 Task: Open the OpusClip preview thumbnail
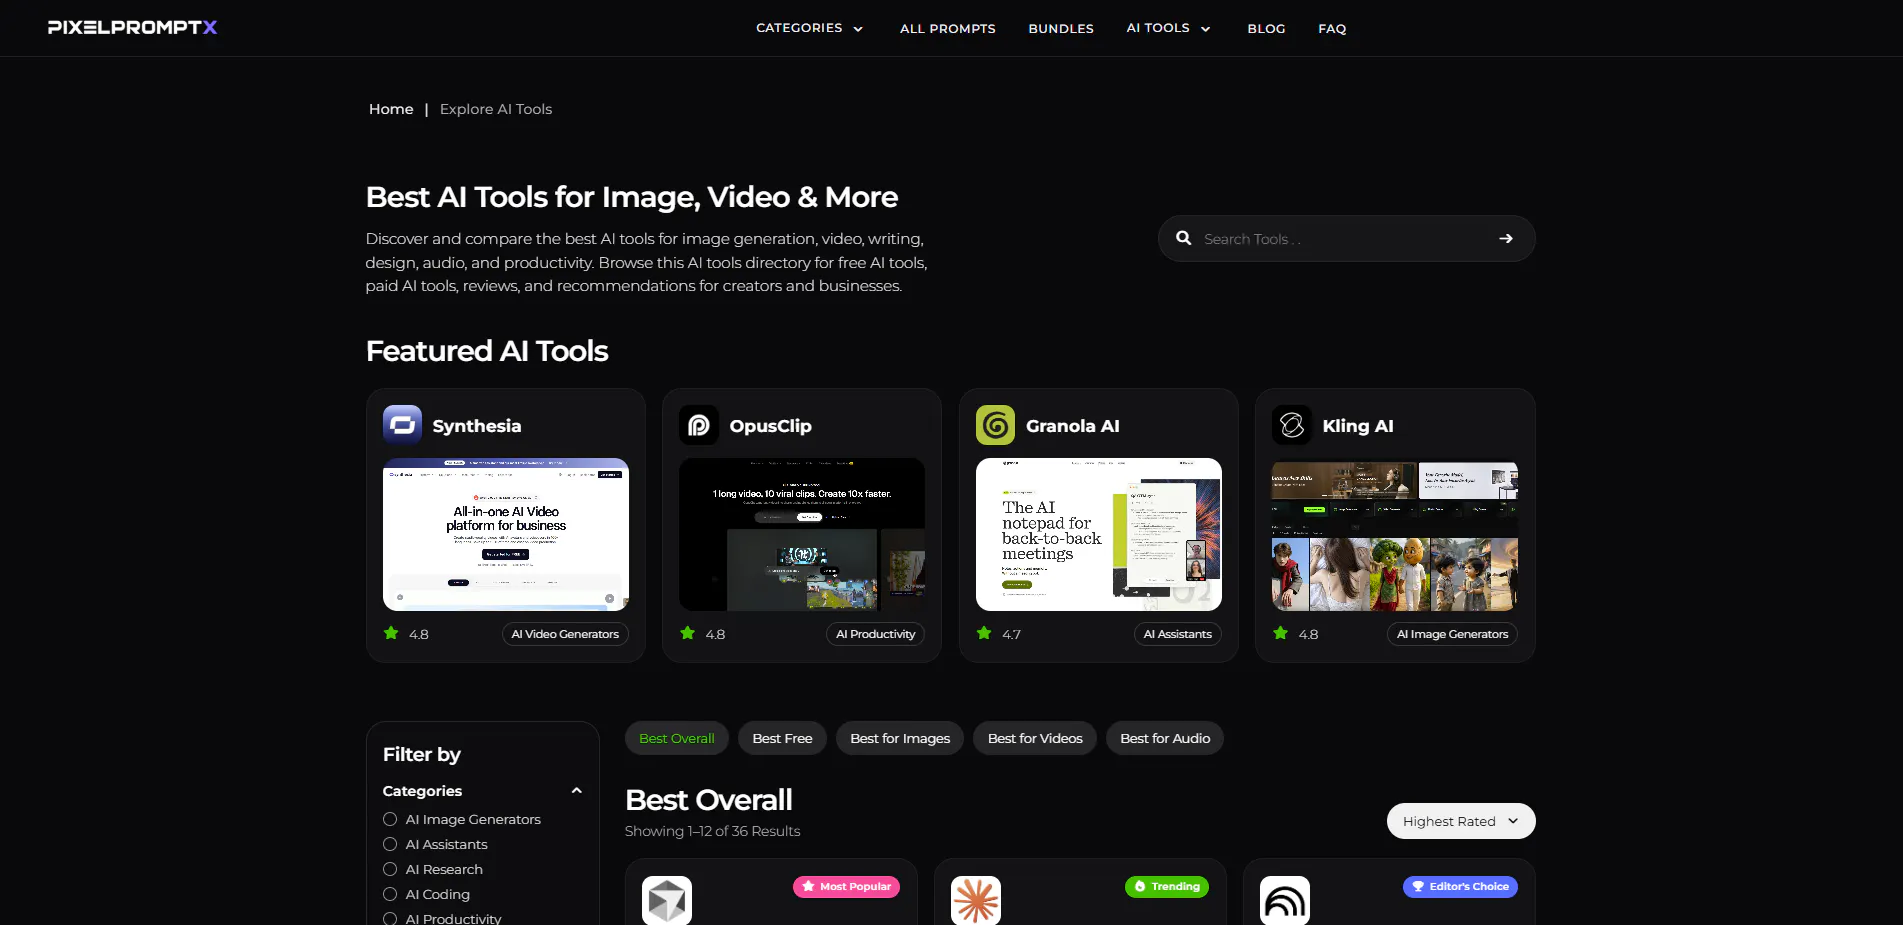point(802,534)
